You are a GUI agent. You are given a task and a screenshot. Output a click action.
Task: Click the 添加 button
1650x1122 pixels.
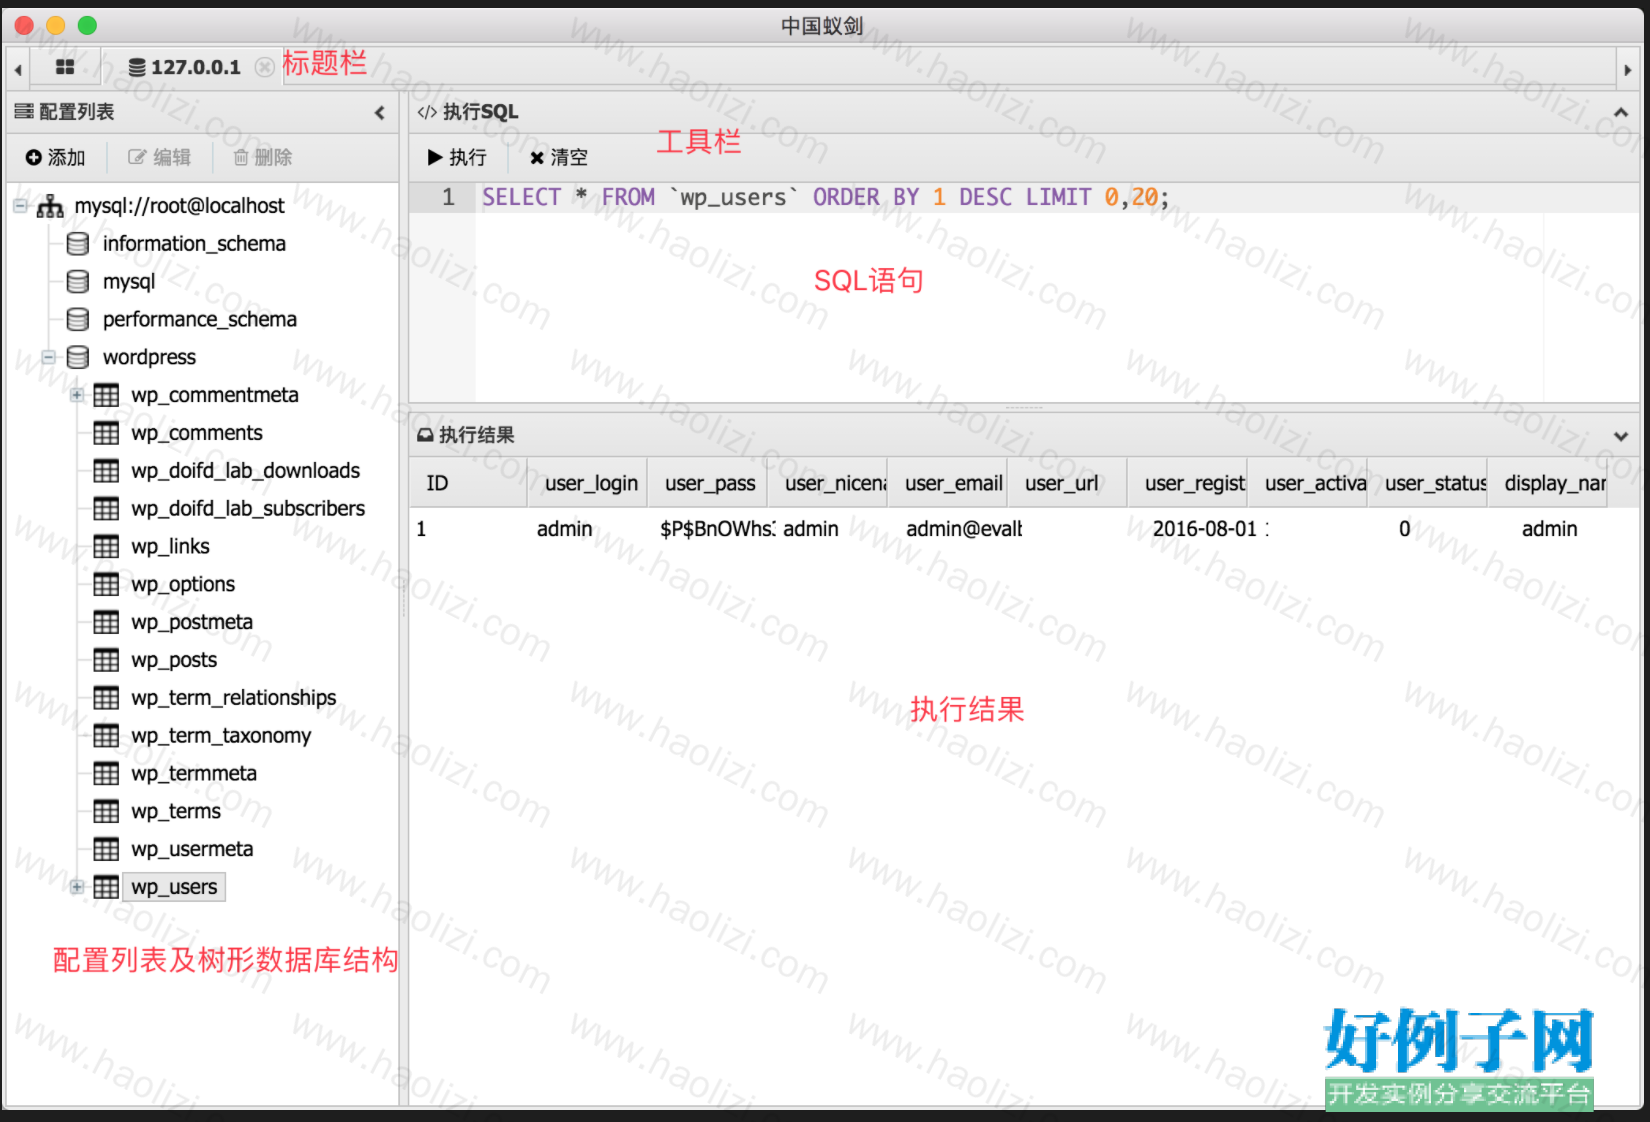pyautogui.click(x=56, y=157)
